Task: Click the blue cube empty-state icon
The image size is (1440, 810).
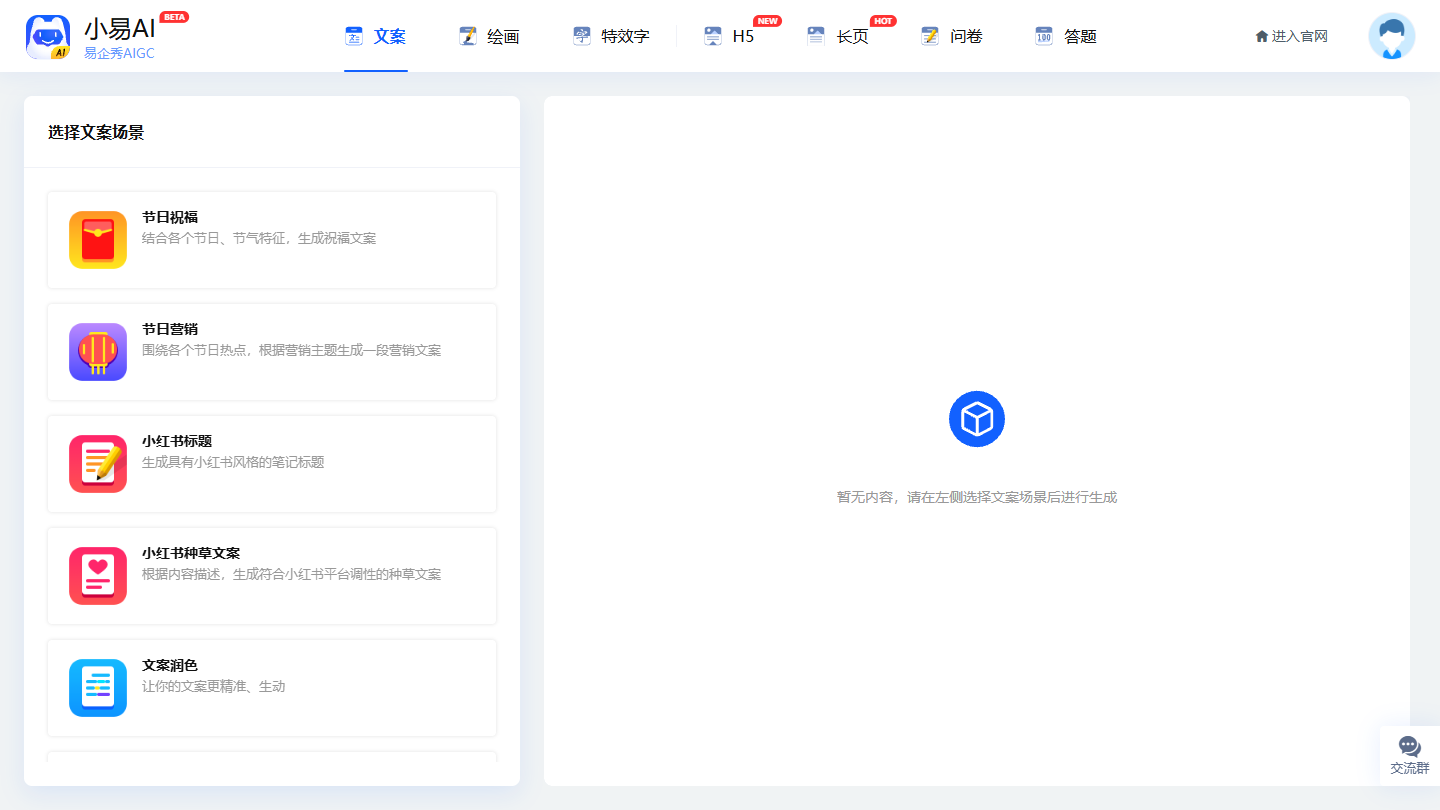Action: [977, 419]
